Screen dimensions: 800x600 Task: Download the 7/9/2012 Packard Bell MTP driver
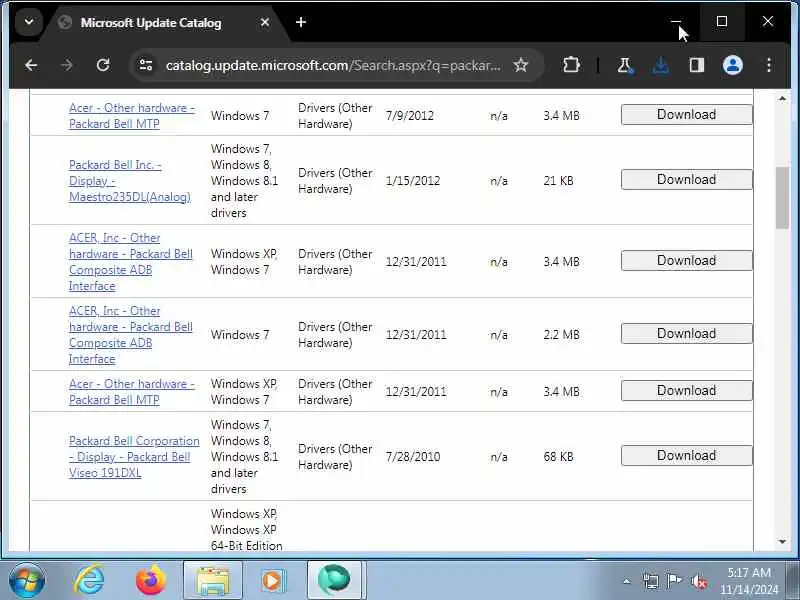(x=686, y=115)
